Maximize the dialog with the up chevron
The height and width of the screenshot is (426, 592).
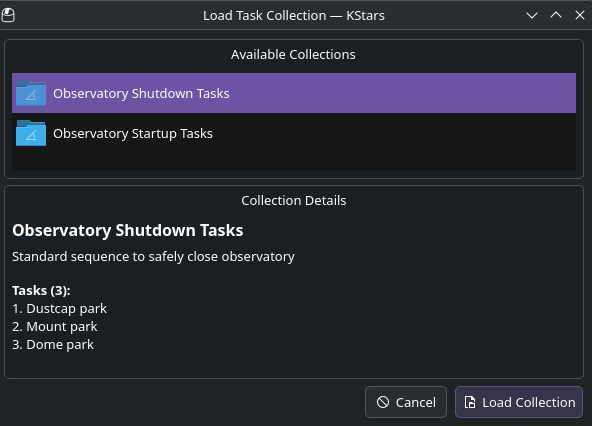(556, 15)
